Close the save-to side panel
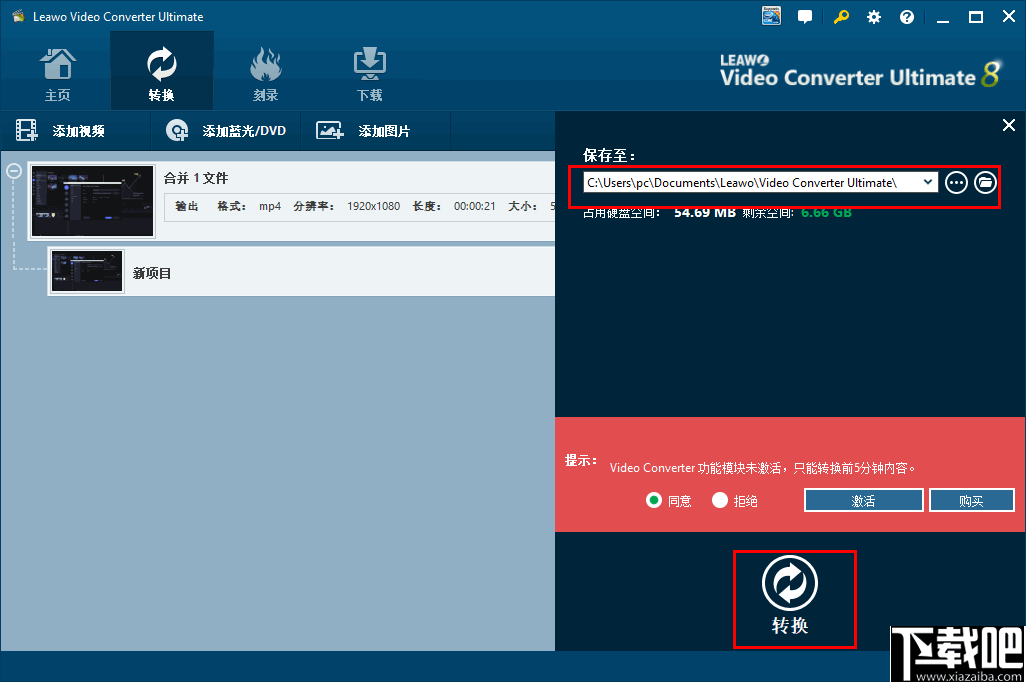The height and width of the screenshot is (682, 1026). (1009, 125)
